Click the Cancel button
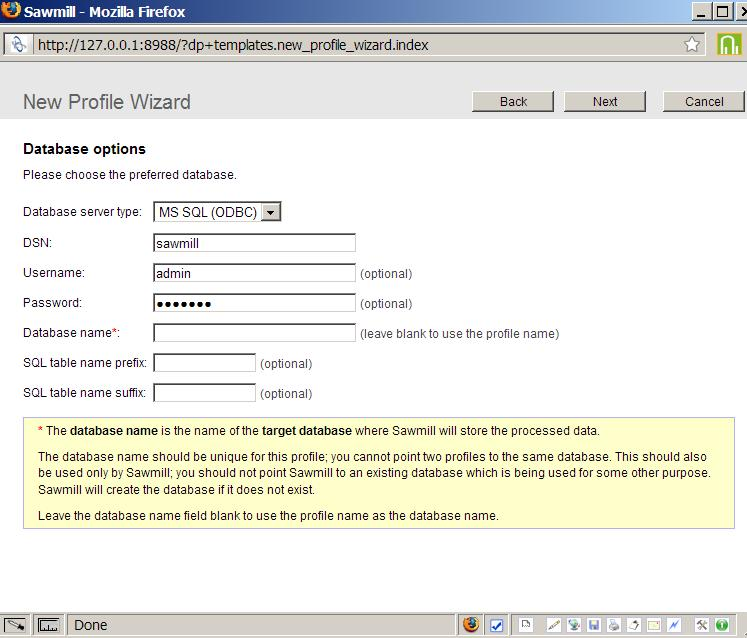 pos(704,101)
